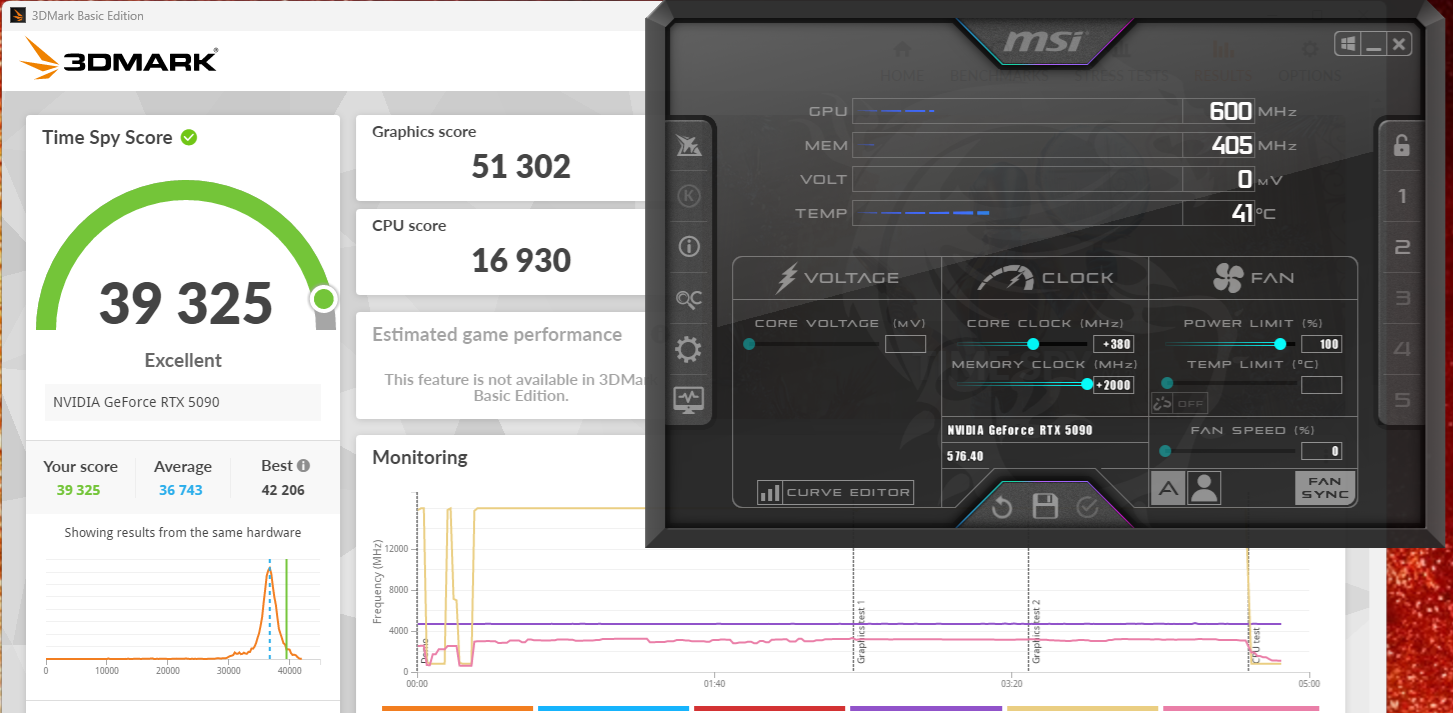This screenshot has height=713, width=1453.
Task: Select Afterburner profile slot 1
Action: 1402,196
